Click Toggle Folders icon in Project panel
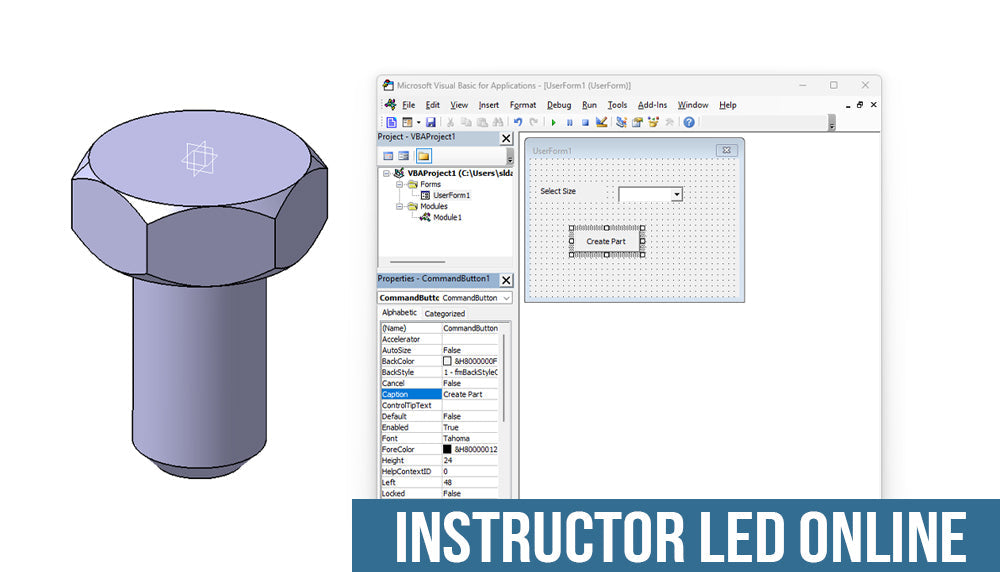1000x572 pixels. click(423, 156)
